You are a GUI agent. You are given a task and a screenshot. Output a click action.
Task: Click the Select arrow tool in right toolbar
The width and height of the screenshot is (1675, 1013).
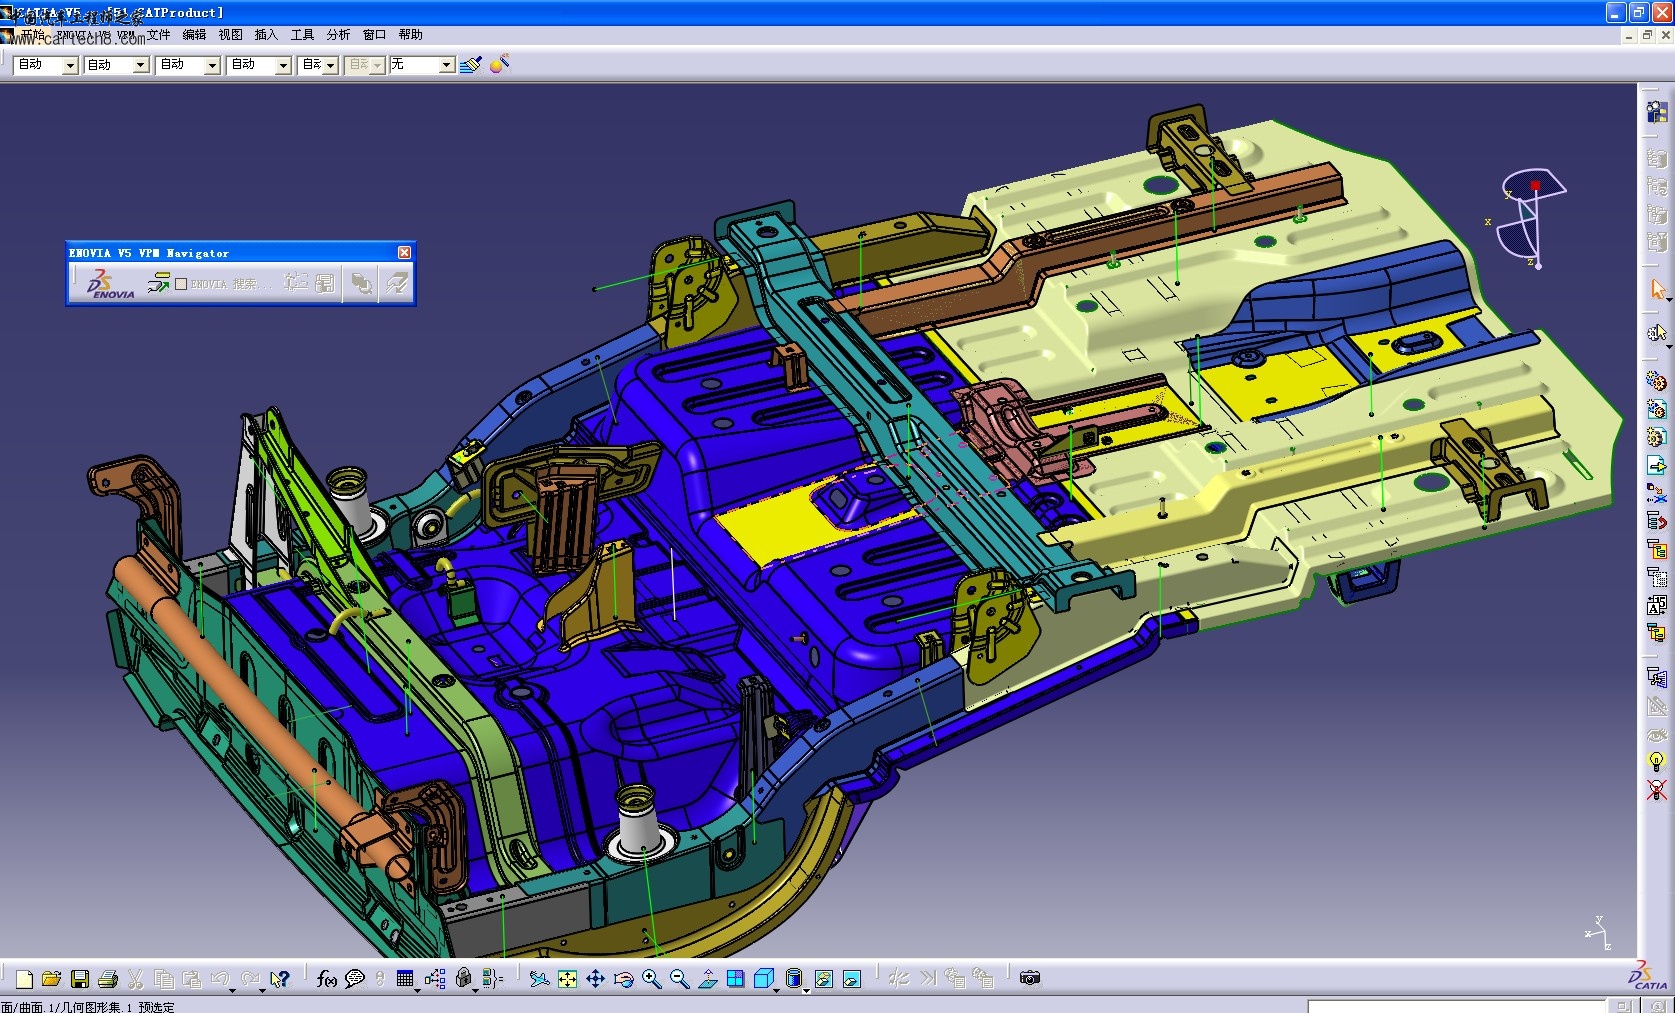(x=1656, y=289)
